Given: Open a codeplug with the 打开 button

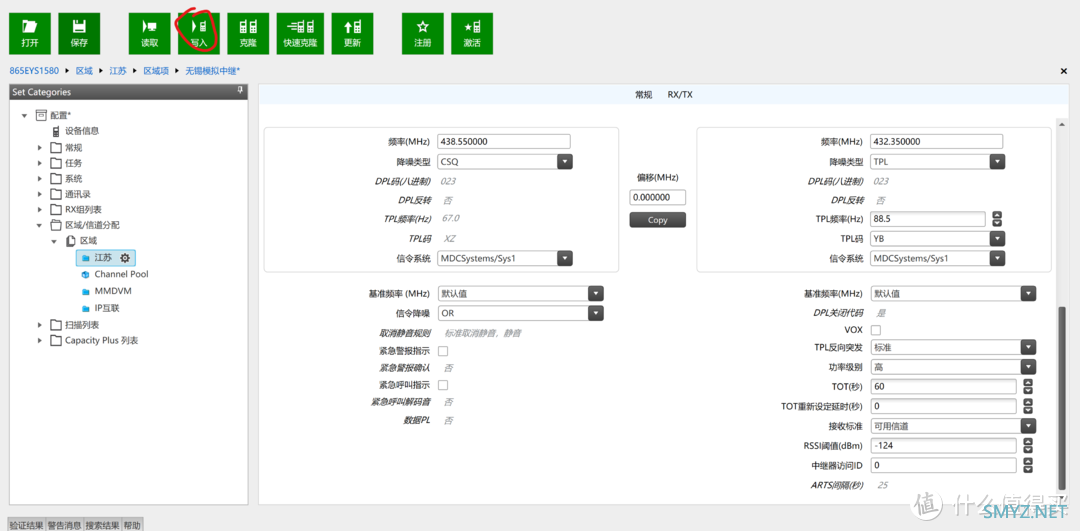Looking at the screenshot, I should coord(30,33).
